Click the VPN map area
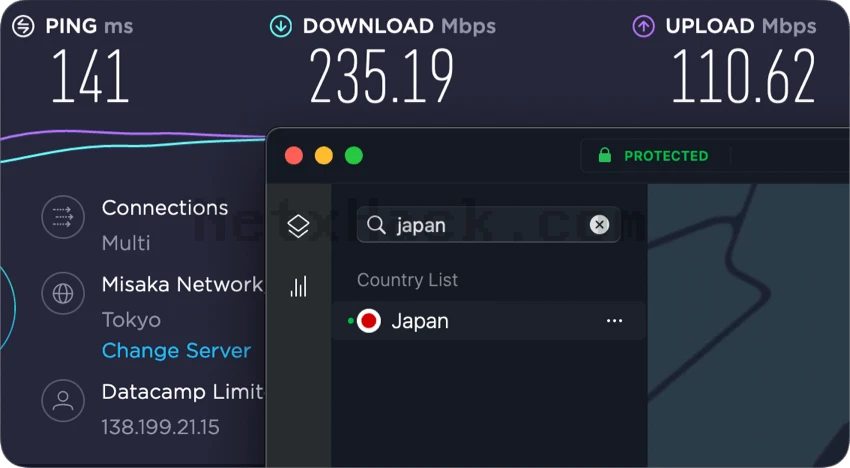Viewport: 850px width, 468px height. coord(749,325)
